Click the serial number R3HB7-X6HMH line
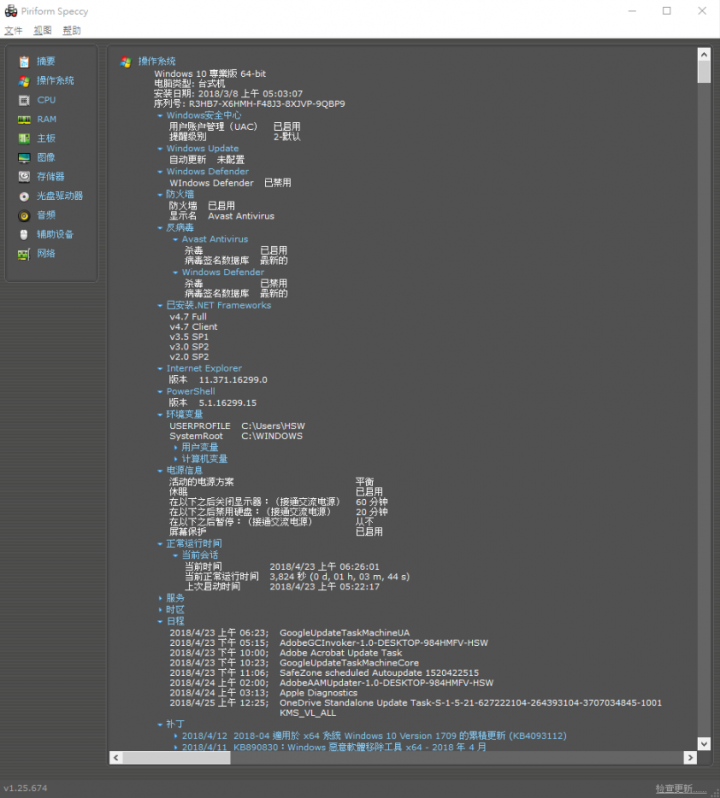This screenshot has width=720, height=798. tap(249, 104)
